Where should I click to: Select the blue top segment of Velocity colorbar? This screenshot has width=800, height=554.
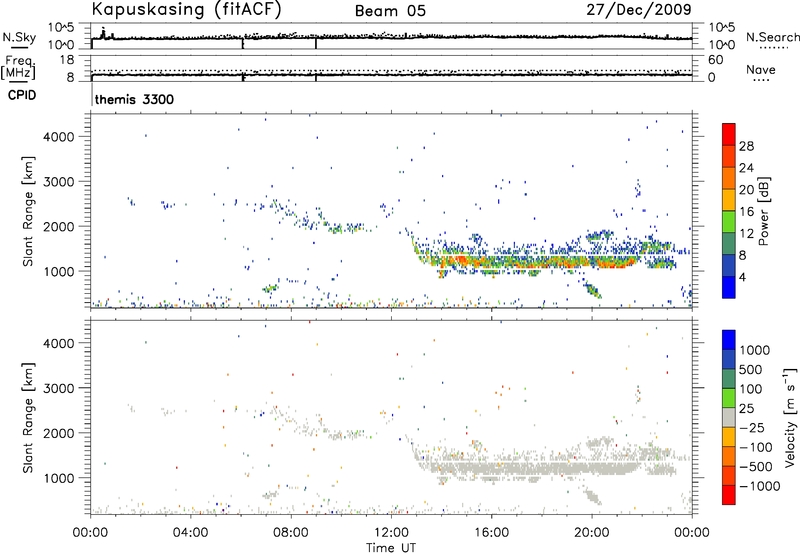(x=729, y=340)
